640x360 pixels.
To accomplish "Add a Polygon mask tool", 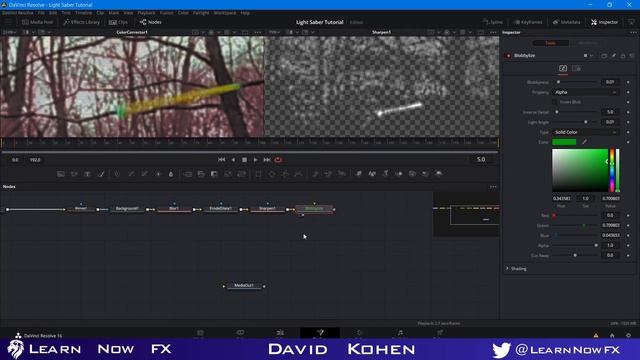I will [285, 174].
